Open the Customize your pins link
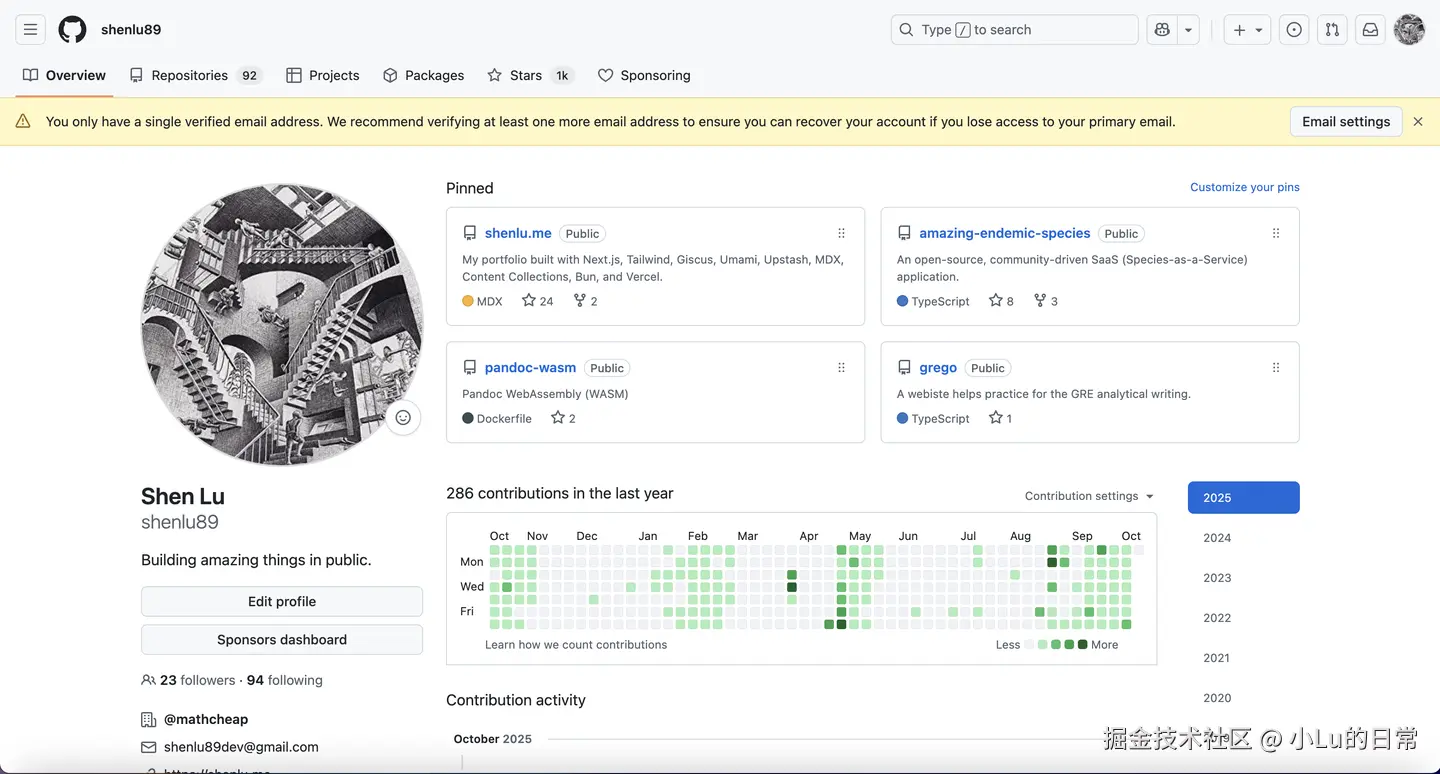This screenshot has height=774, width=1440. (x=1244, y=187)
